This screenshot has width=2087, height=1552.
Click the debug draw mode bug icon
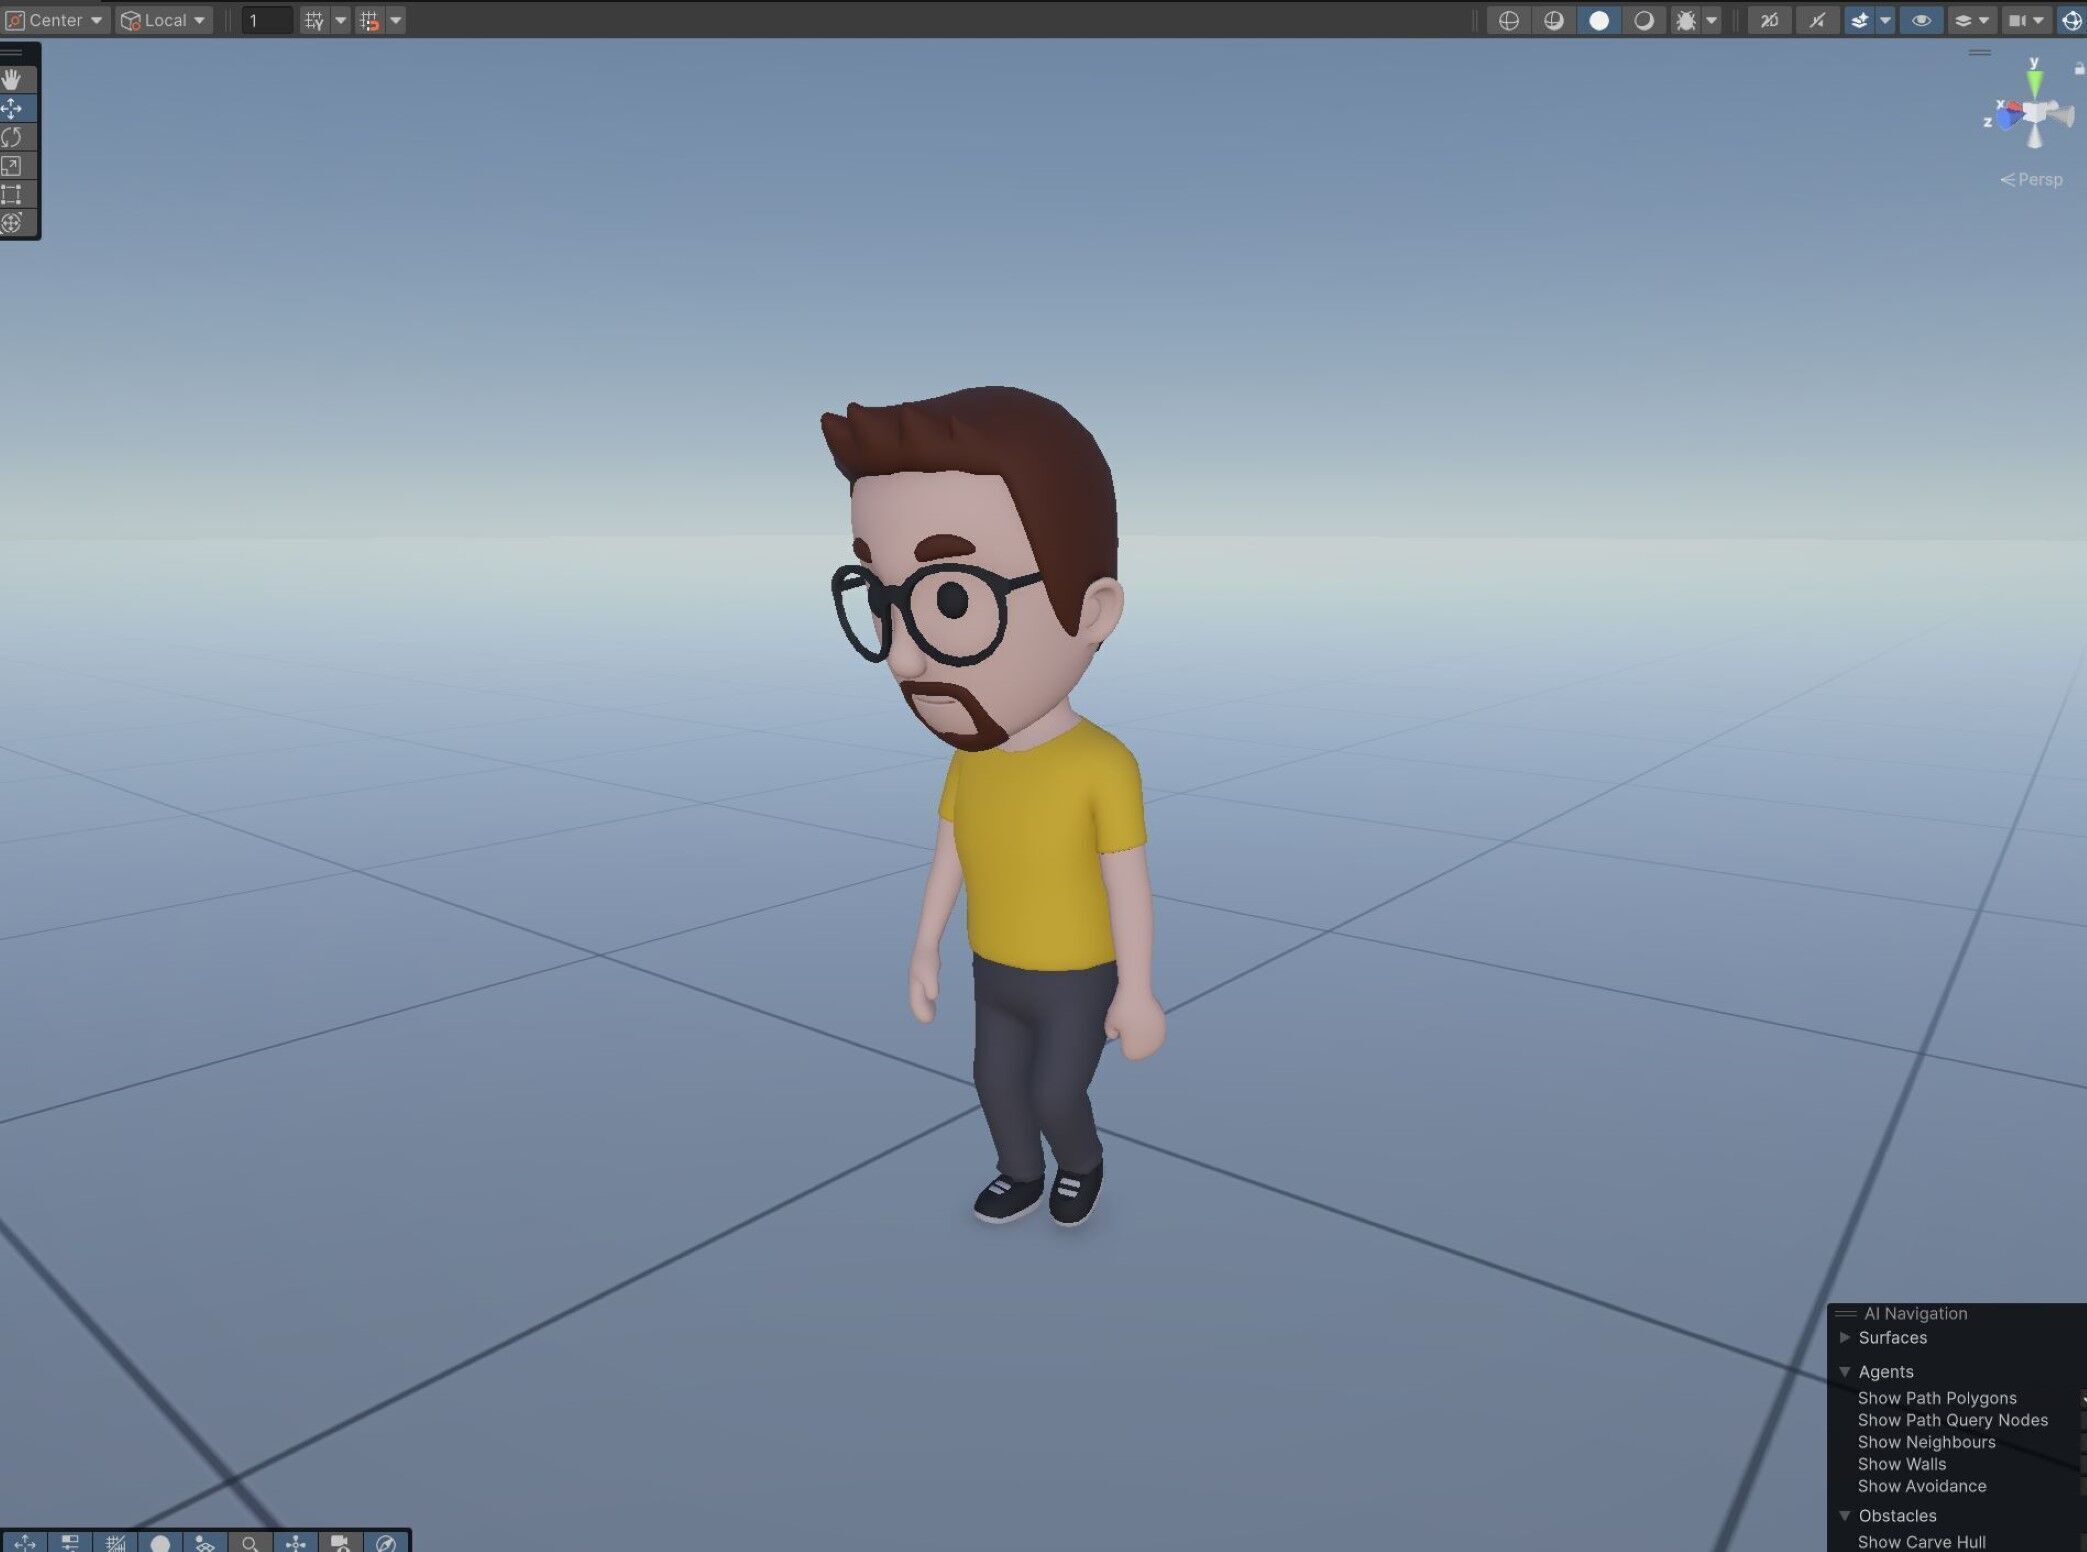(1686, 20)
